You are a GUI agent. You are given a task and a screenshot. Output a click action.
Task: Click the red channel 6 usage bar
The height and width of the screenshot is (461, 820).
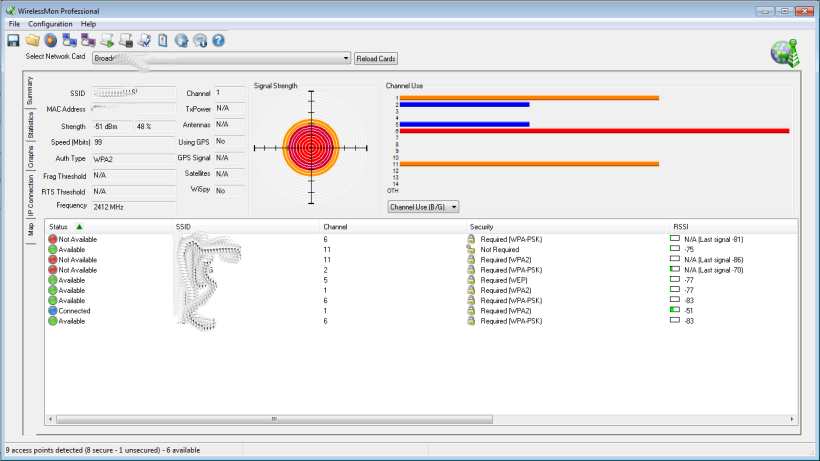[x=594, y=131]
